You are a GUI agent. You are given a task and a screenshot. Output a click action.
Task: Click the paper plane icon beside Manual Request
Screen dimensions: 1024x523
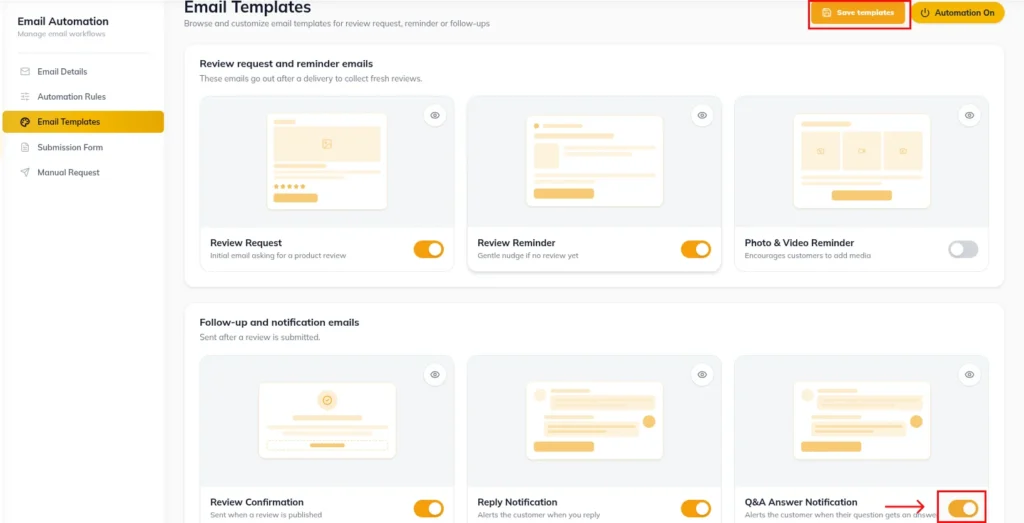(25, 172)
